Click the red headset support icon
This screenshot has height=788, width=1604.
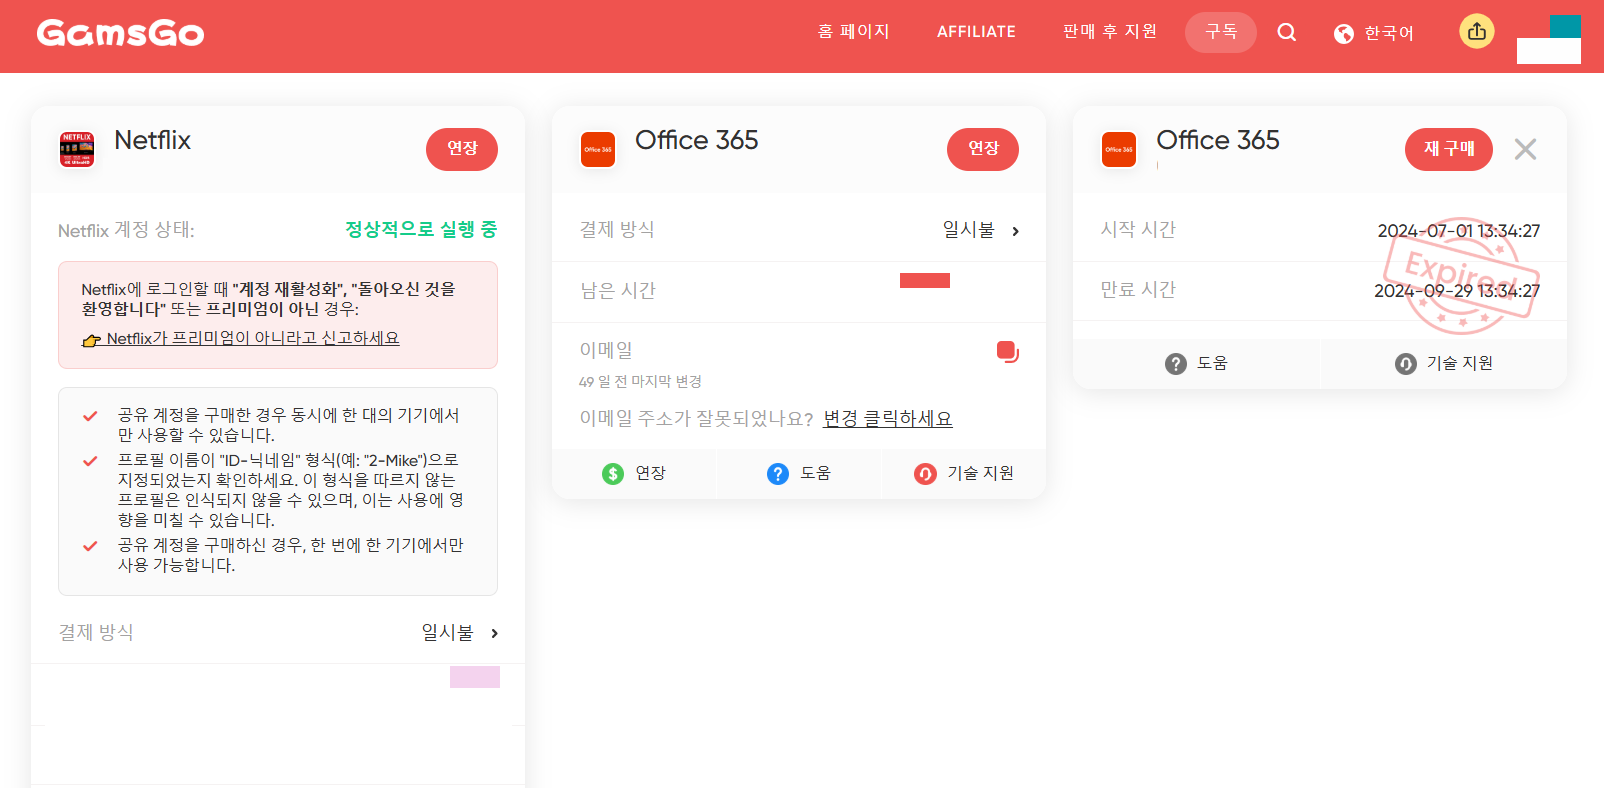[926, 473]
